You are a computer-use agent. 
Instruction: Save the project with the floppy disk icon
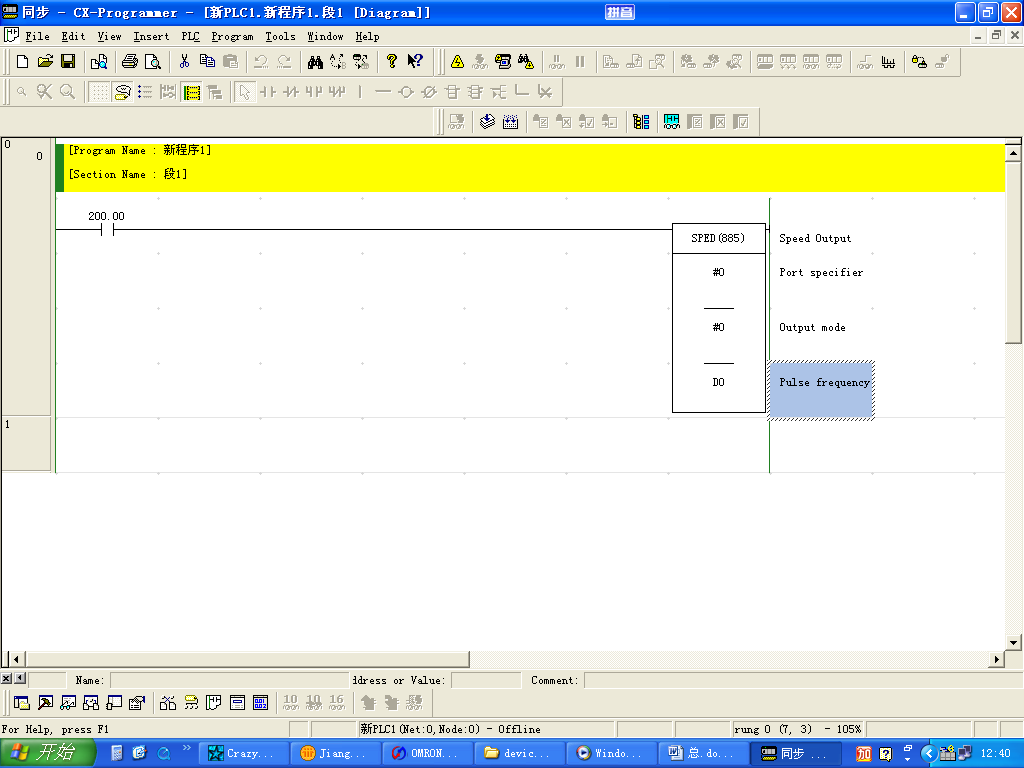pos(68,61)
